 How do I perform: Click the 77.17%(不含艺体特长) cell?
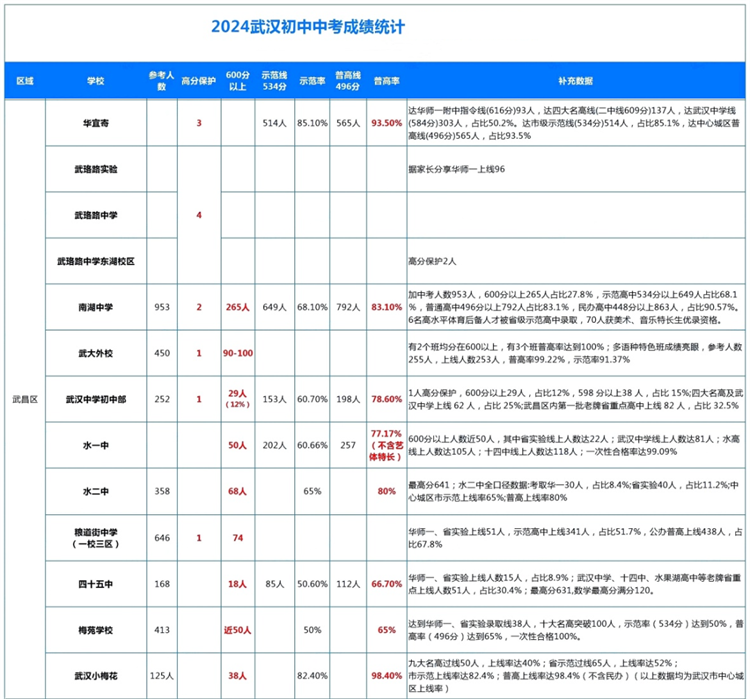386,445
